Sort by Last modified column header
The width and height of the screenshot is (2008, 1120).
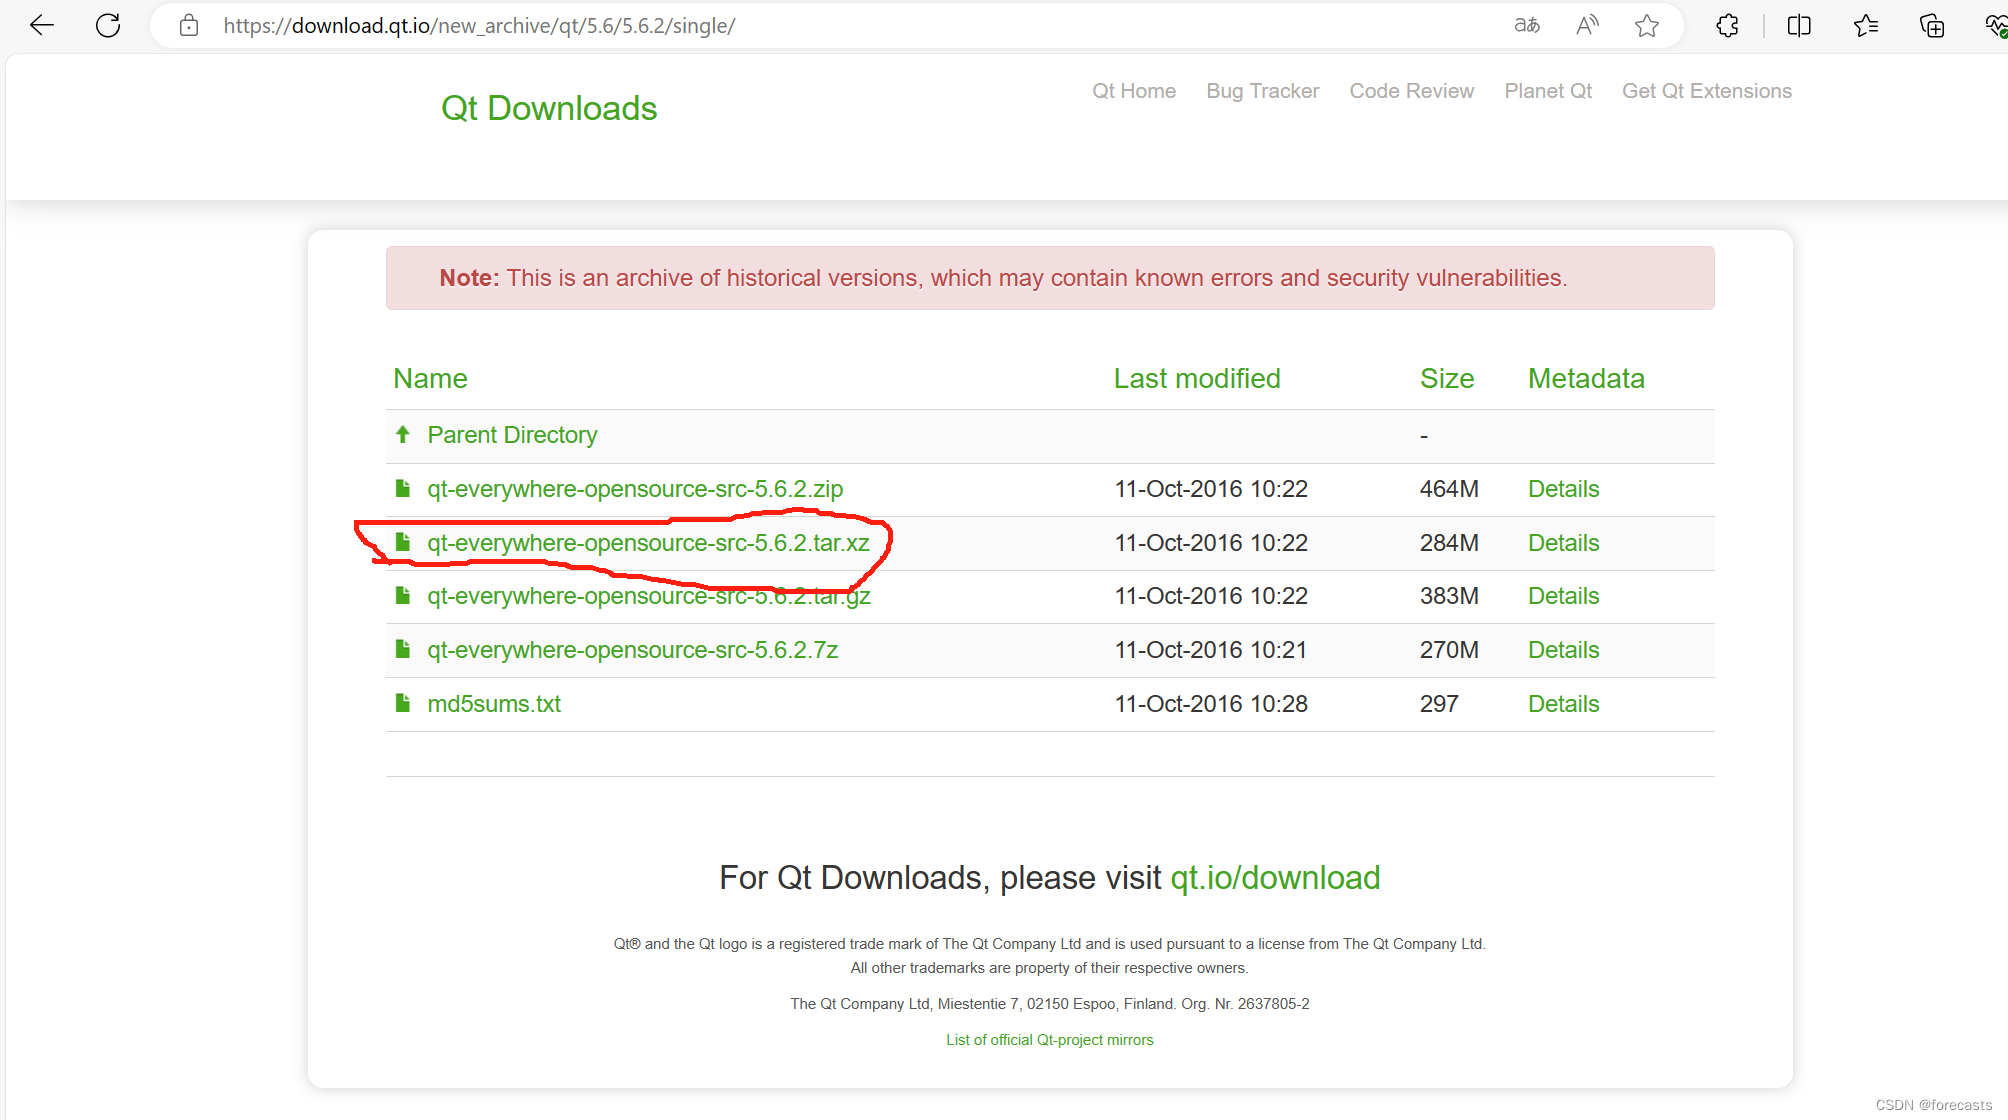(x=1197, y=379)
